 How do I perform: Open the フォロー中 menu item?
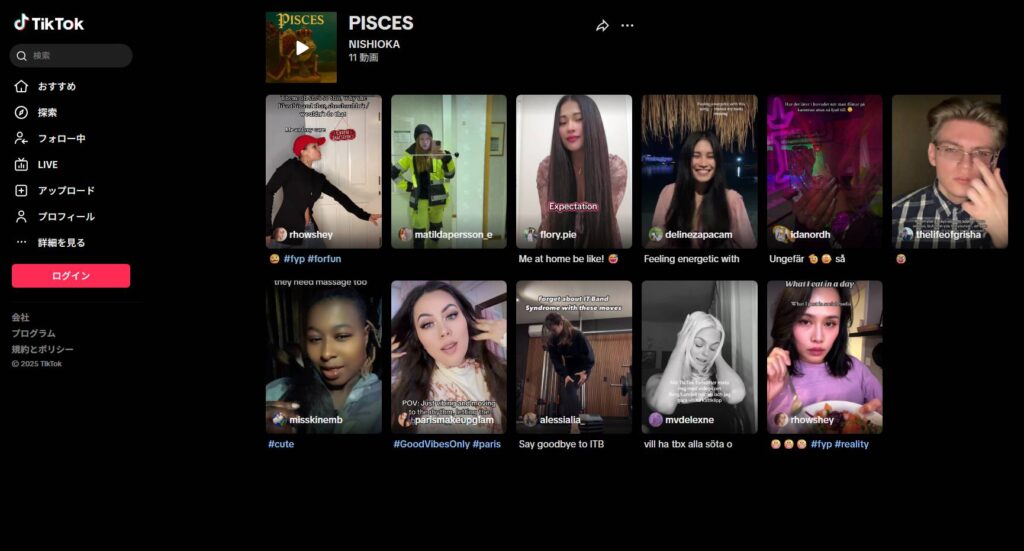pos(61,138)
